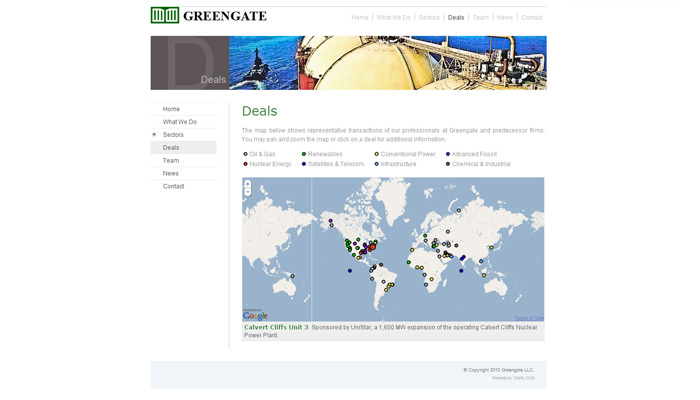Open Contact in the top navigation
The width and height of the screenshot is (700, 400).
pos(532,17)
